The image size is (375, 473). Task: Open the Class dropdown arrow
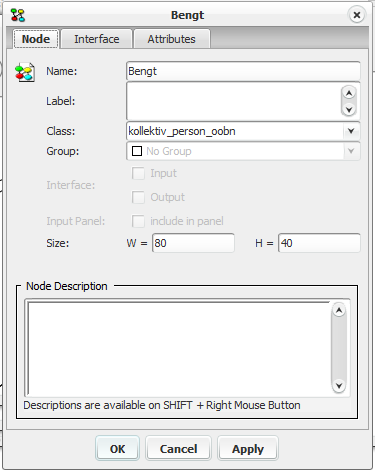click(351, 131)
